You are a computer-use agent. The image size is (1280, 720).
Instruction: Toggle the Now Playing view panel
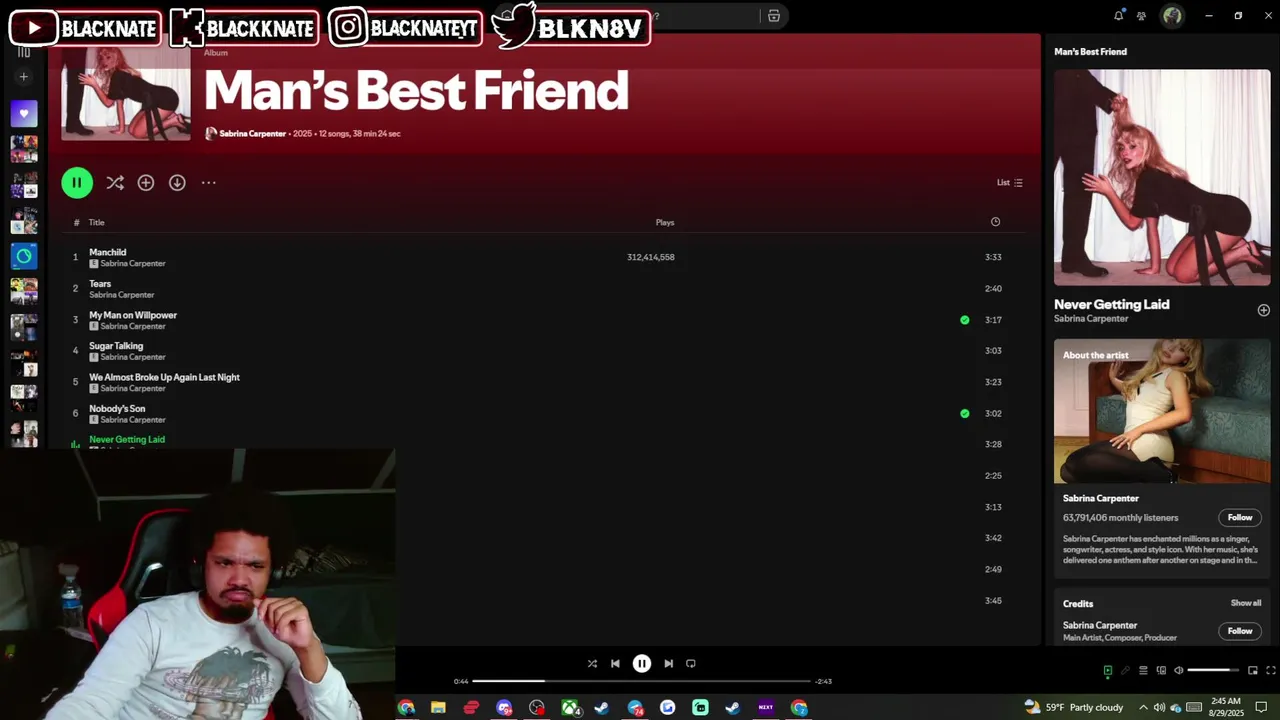(1107, 671)
